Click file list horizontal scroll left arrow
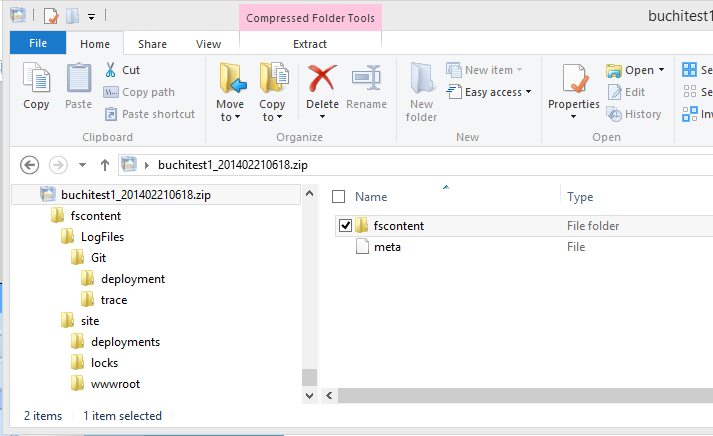 329,396
